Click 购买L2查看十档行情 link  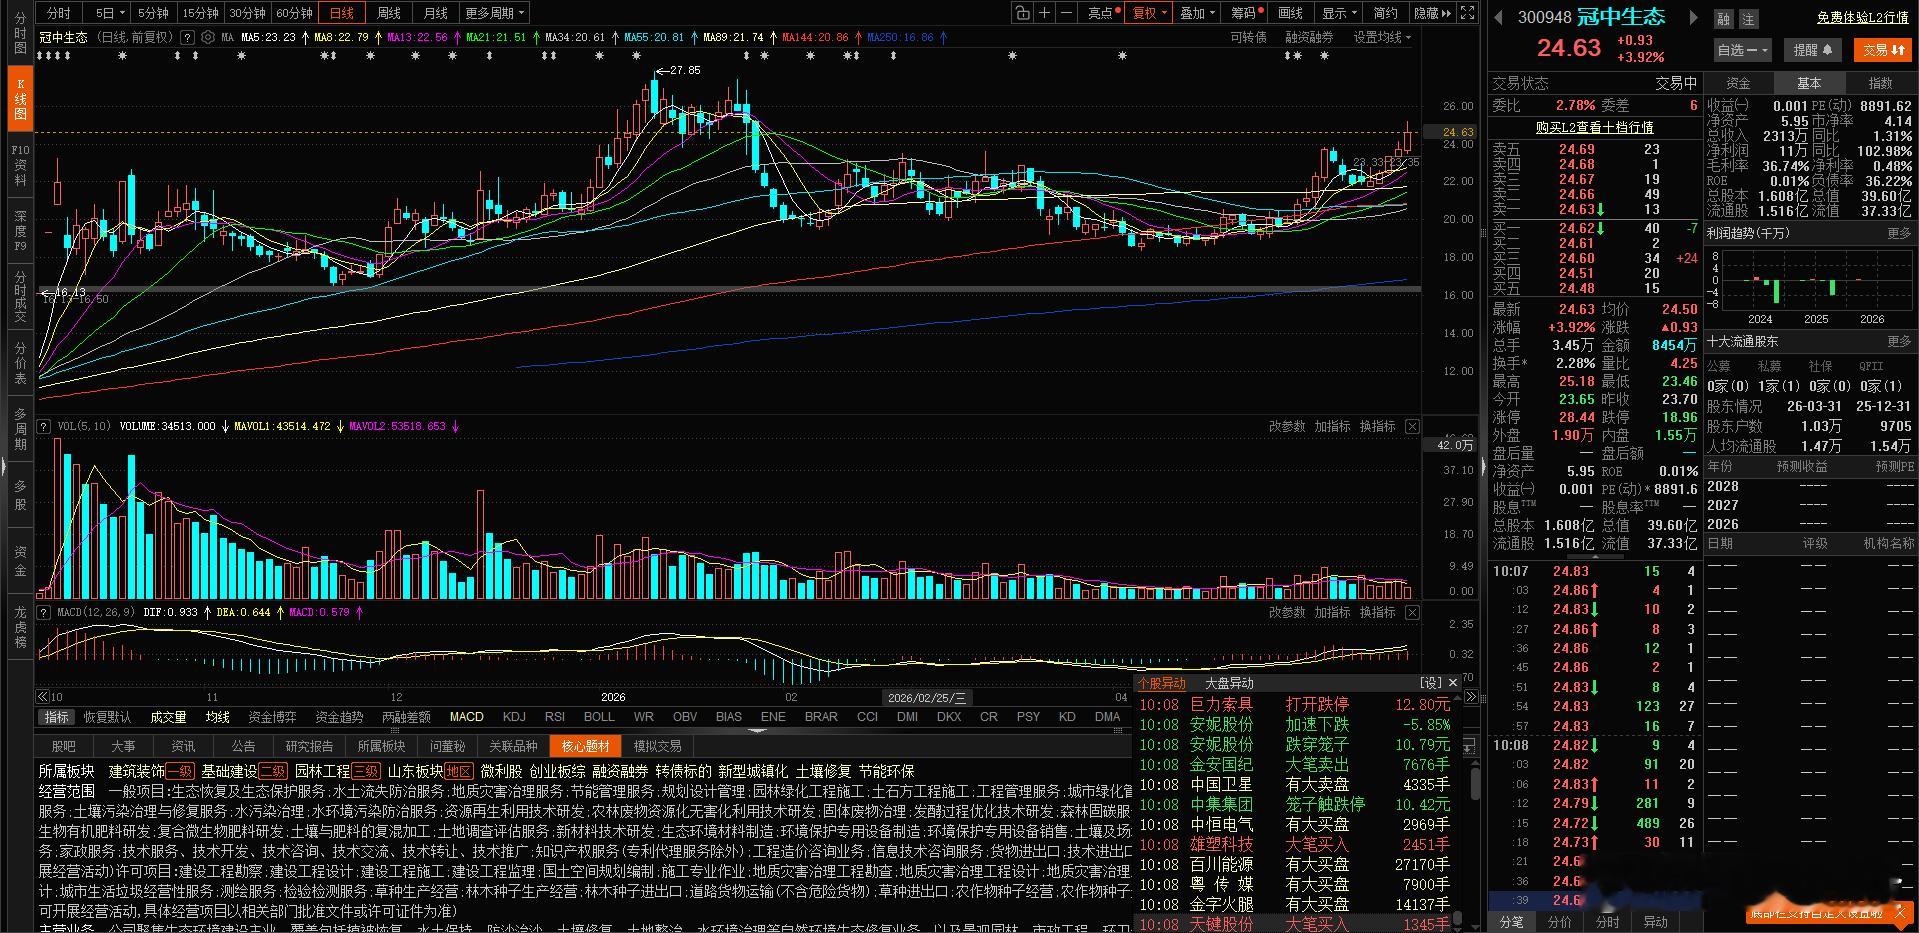(x=1594, y=127)
